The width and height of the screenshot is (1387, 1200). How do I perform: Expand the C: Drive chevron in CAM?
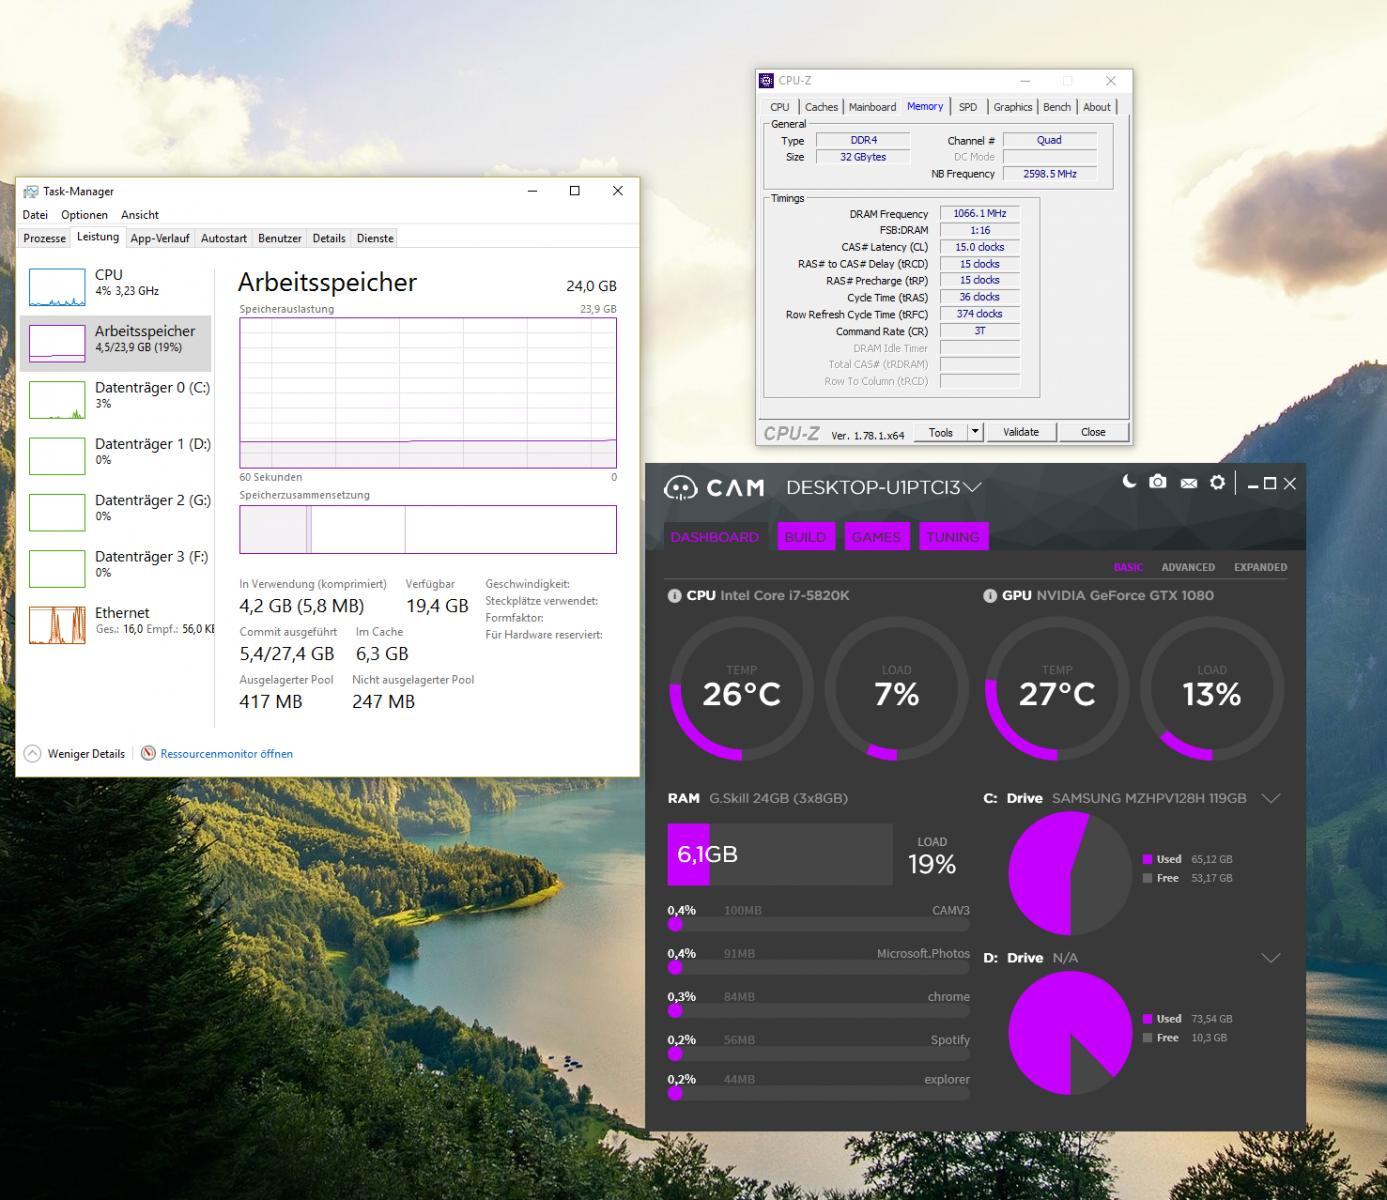(1271, 798)
